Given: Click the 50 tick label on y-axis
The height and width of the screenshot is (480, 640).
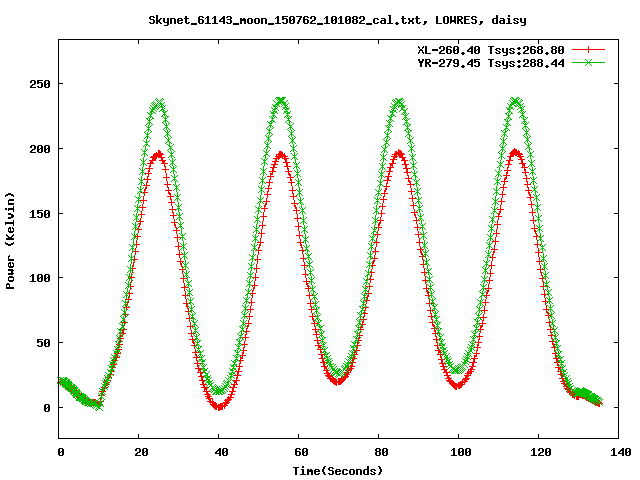Looking at the screenshot, I should pos(44,343).
